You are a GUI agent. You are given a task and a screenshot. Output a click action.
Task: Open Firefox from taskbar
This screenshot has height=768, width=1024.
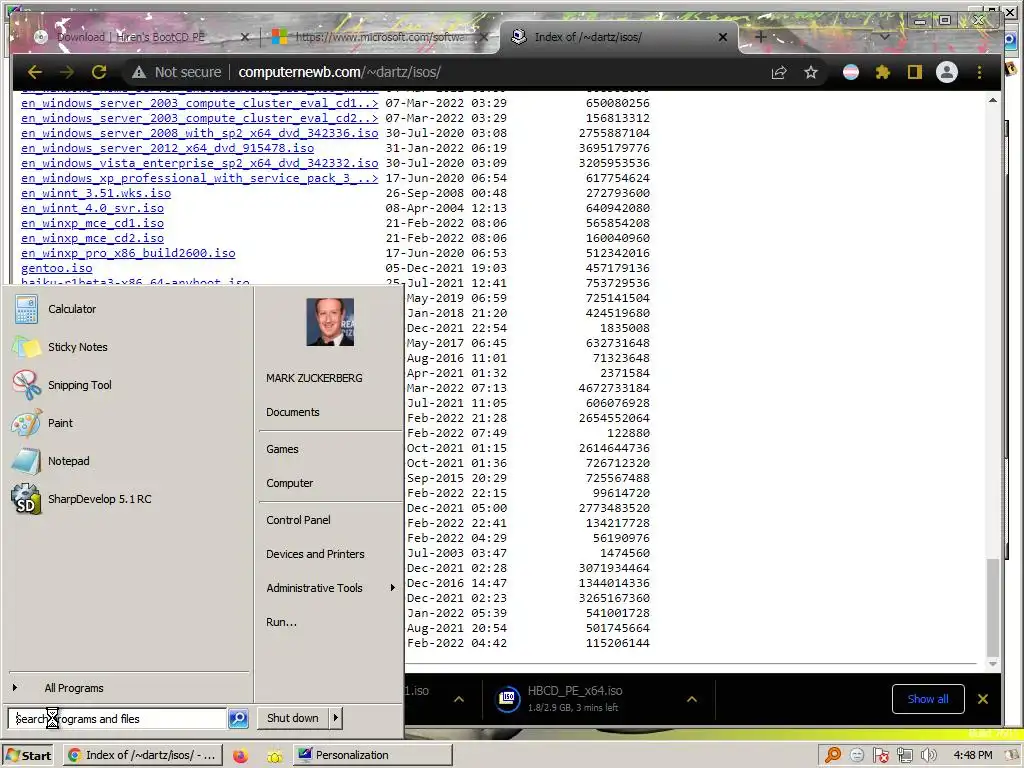(x=240, y=756)
